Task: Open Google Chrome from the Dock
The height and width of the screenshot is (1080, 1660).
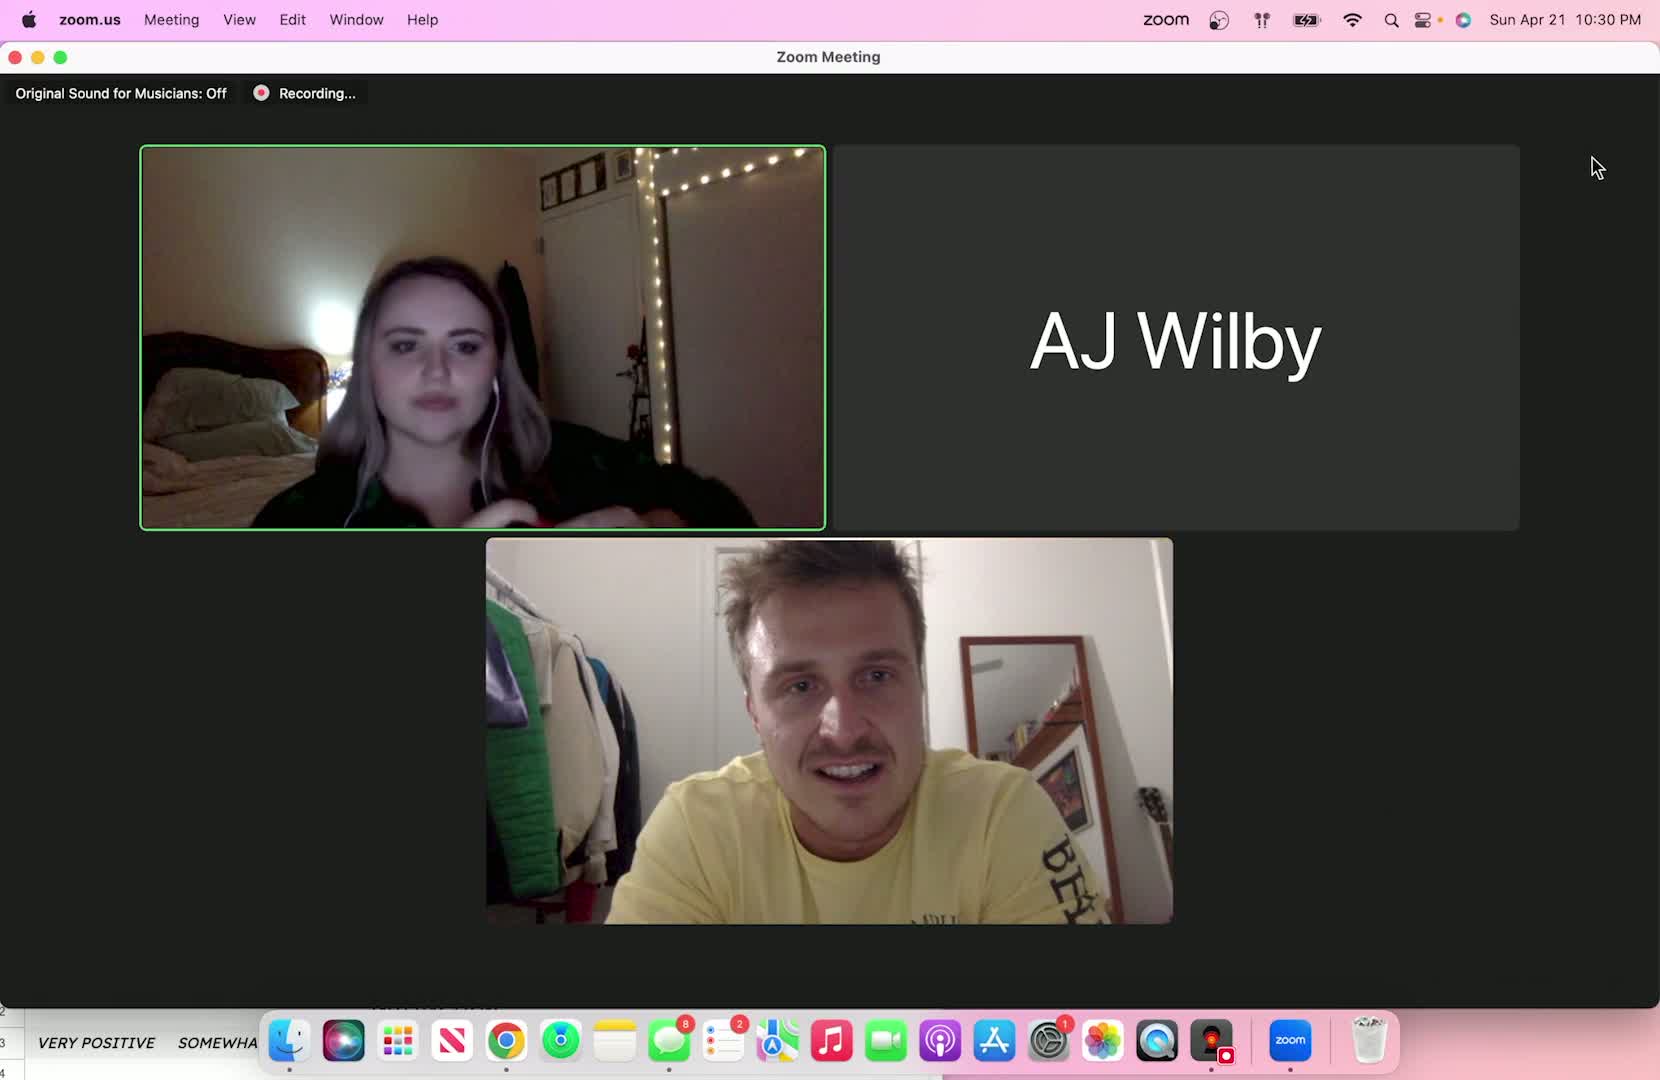Action: [506, 1041]
